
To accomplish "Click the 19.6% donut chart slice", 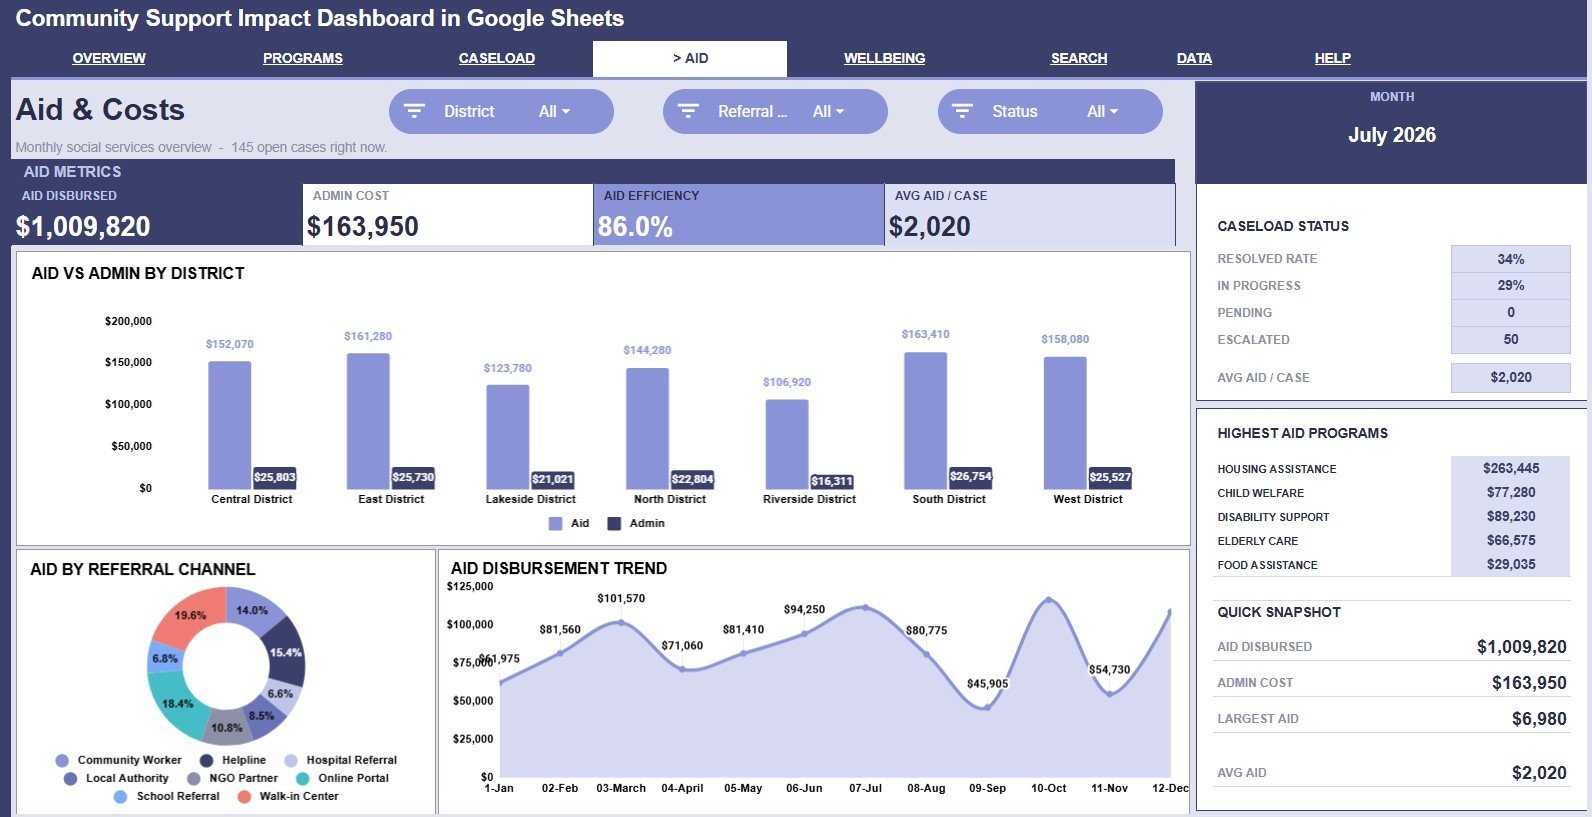I will click(189, 614).
